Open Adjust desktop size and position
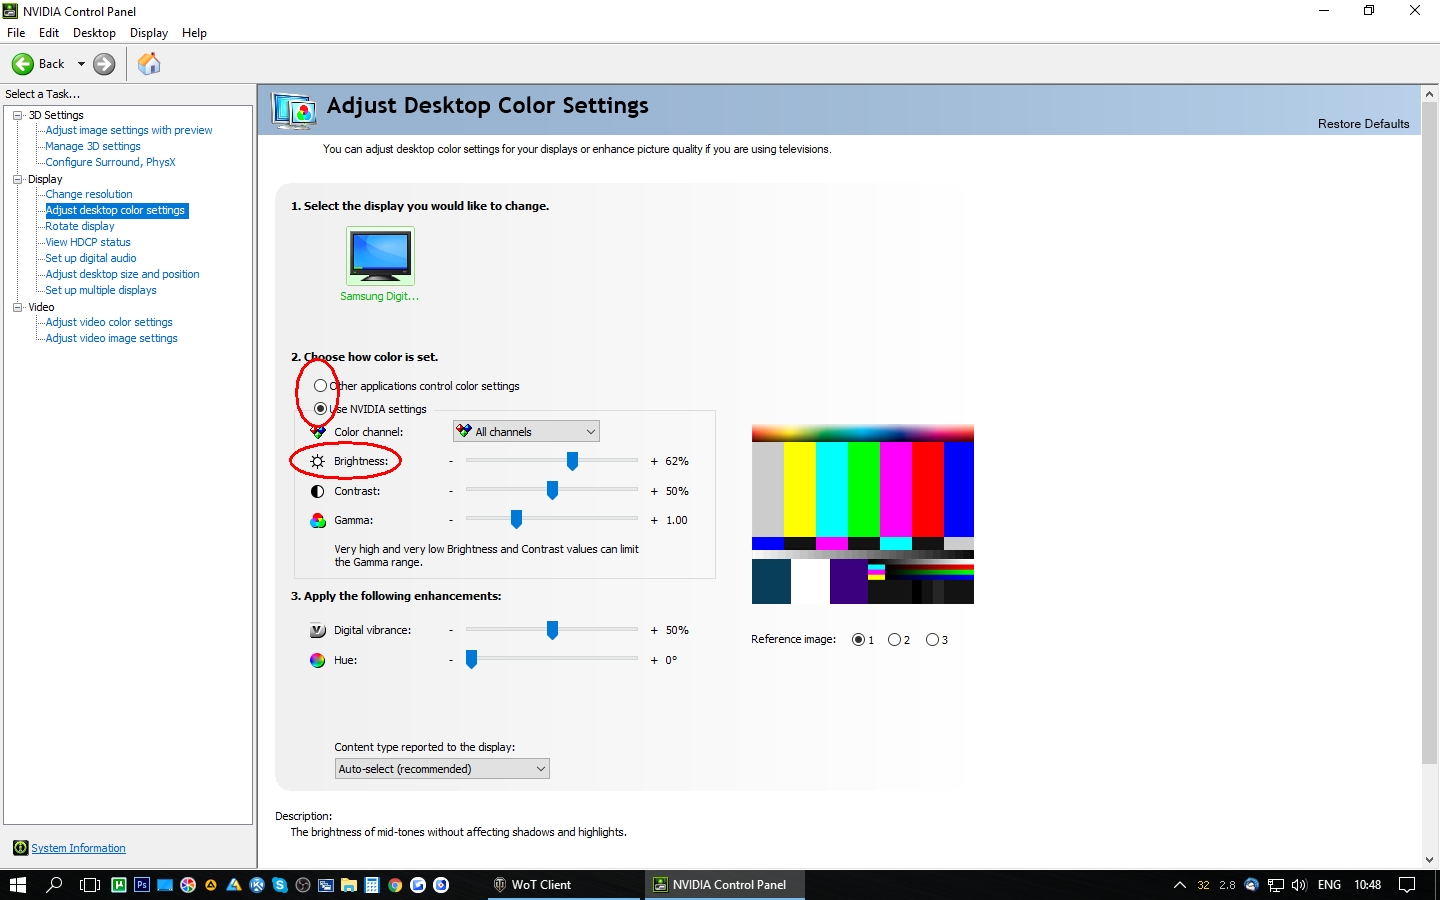Image resolution: width=1440 pixels, height=900 pixels. click(x=122, y=274)
